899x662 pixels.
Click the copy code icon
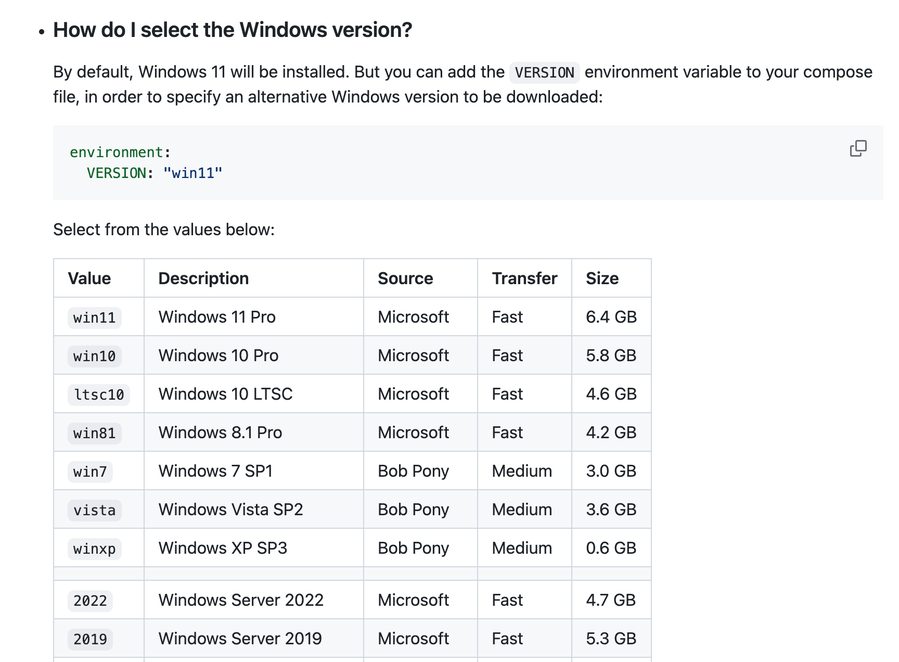coord(858,148)
